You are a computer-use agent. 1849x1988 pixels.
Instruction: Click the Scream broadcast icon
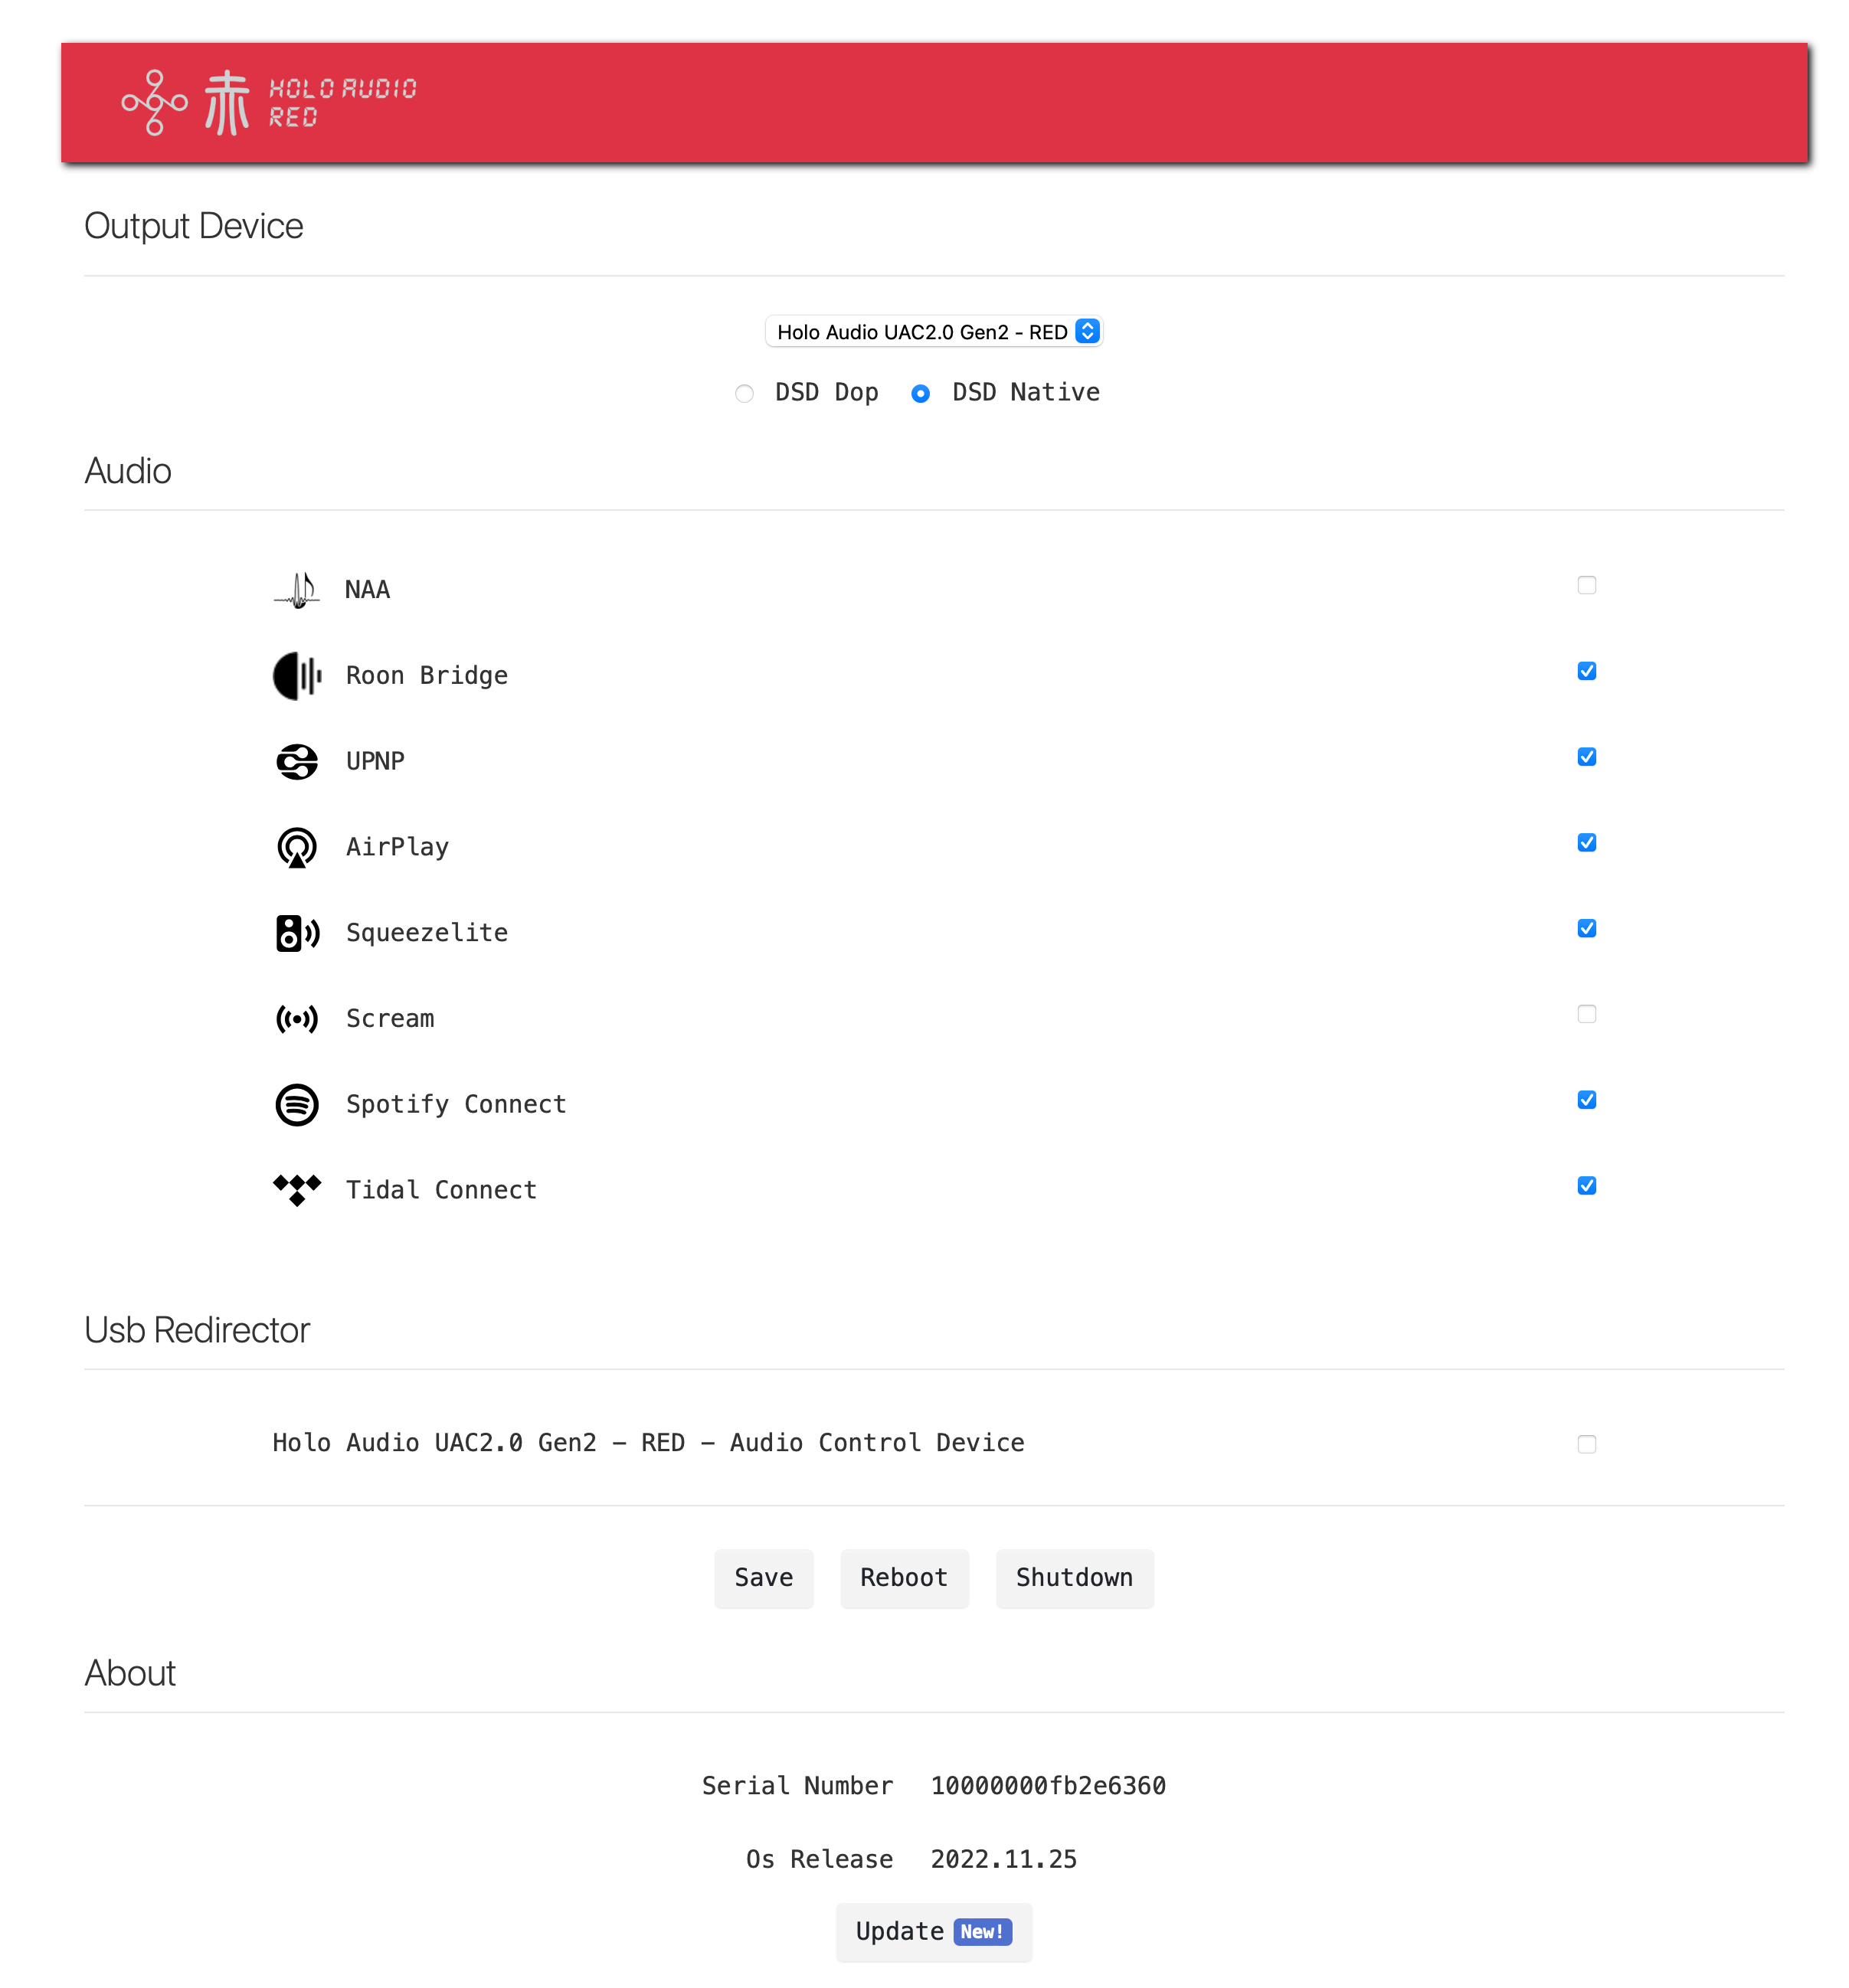[x=296, y=1019]
